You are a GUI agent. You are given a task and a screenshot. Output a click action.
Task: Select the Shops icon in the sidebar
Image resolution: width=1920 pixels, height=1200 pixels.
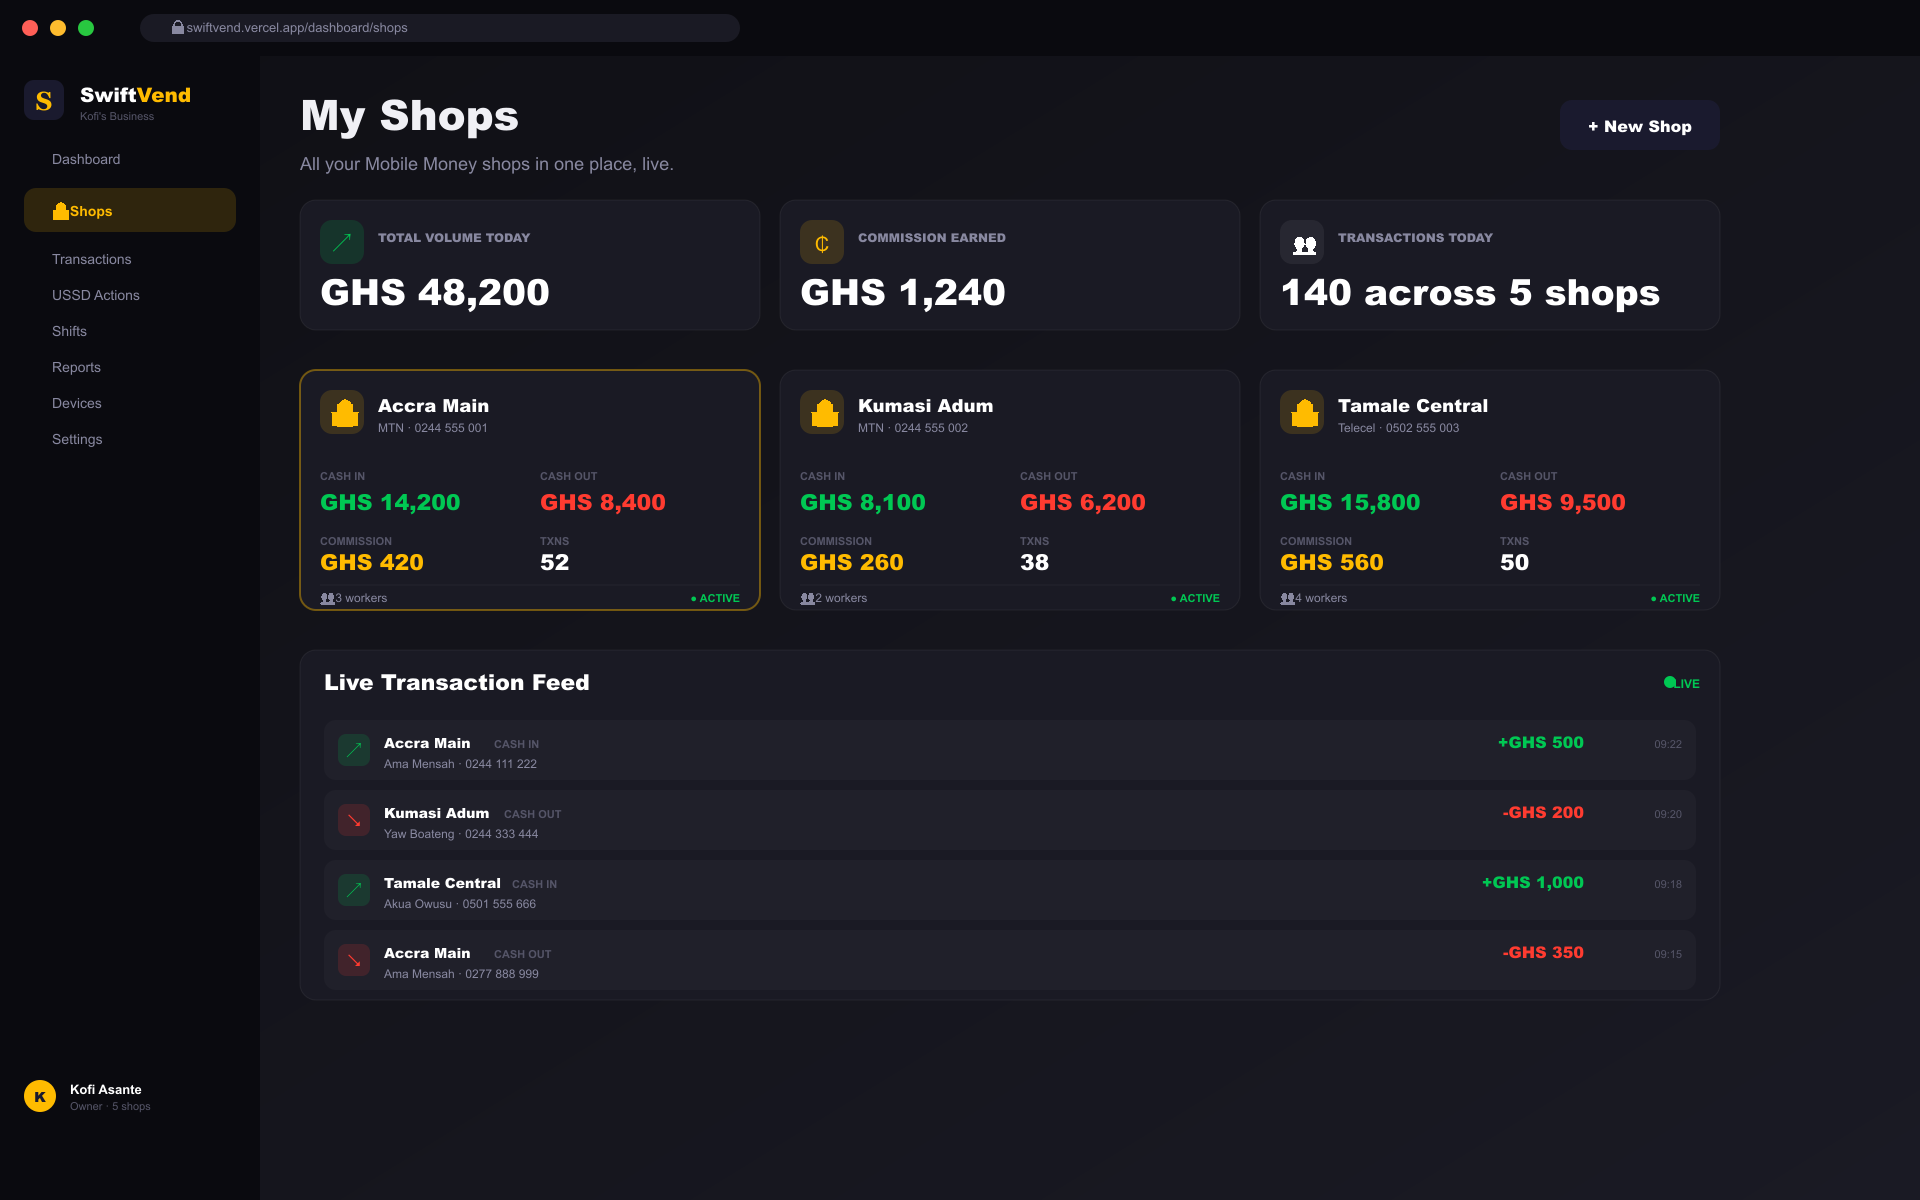pos(62,210)
